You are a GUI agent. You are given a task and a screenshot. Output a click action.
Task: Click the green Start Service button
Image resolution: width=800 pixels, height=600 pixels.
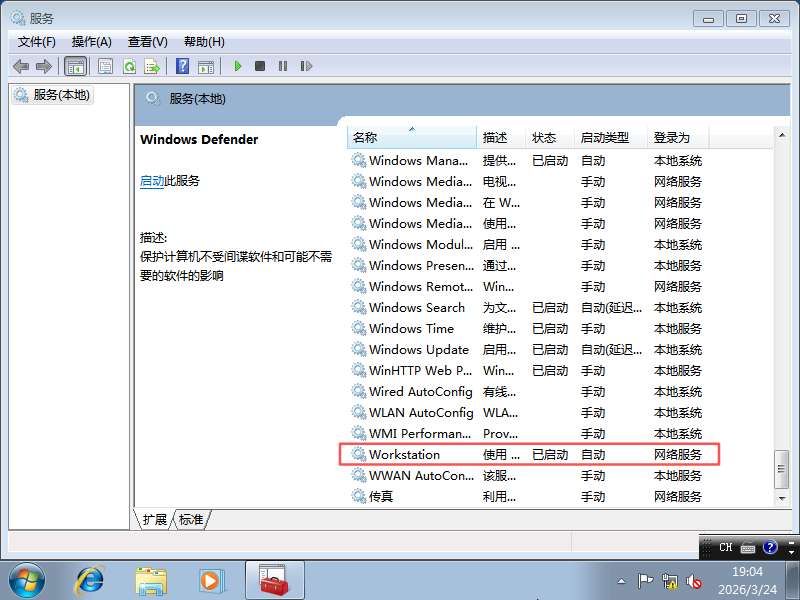click(x=237, y=66)
